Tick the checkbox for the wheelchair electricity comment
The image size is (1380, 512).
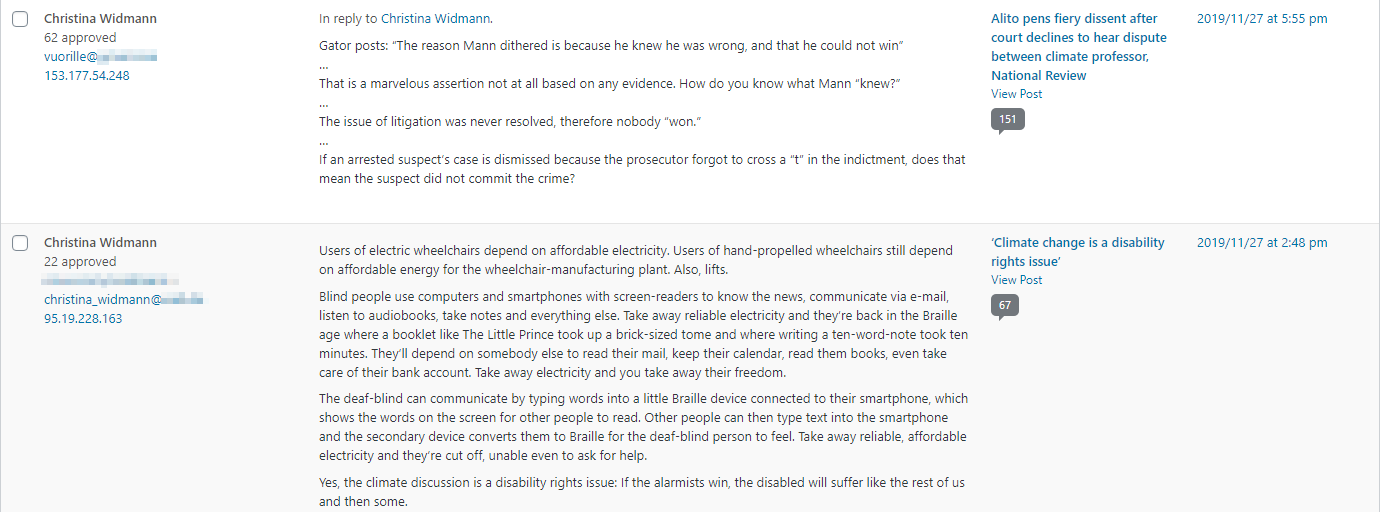click(20, 243)
